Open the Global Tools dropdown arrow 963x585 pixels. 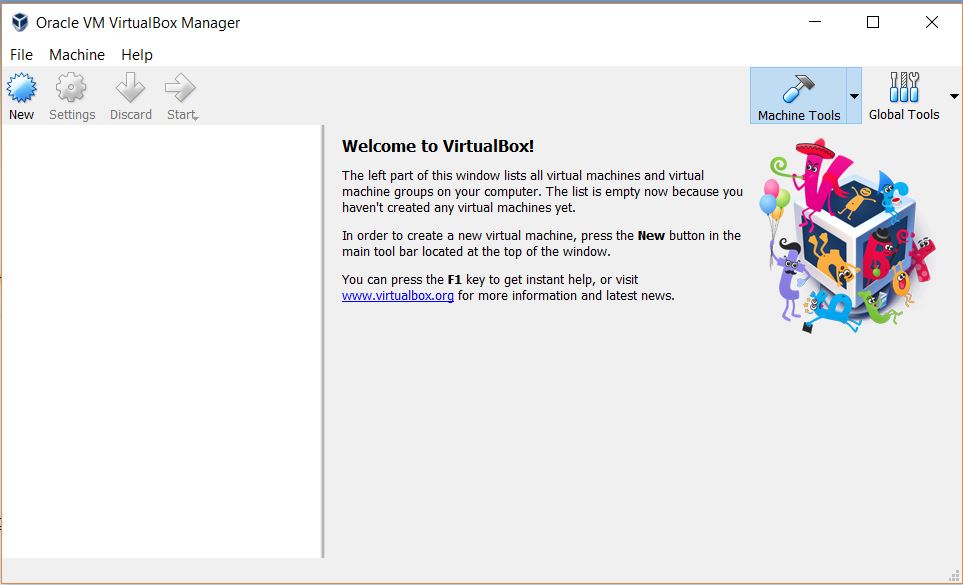953,95
